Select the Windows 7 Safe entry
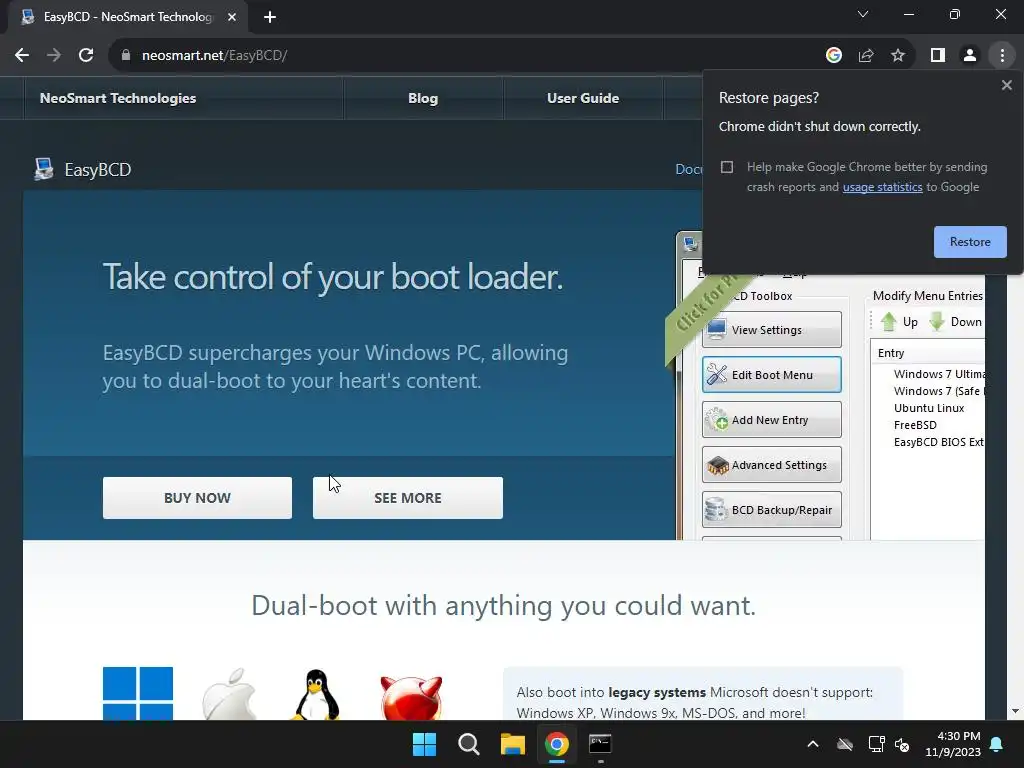Viewport: 1024px width, 768px height. [x=938, y=391]
